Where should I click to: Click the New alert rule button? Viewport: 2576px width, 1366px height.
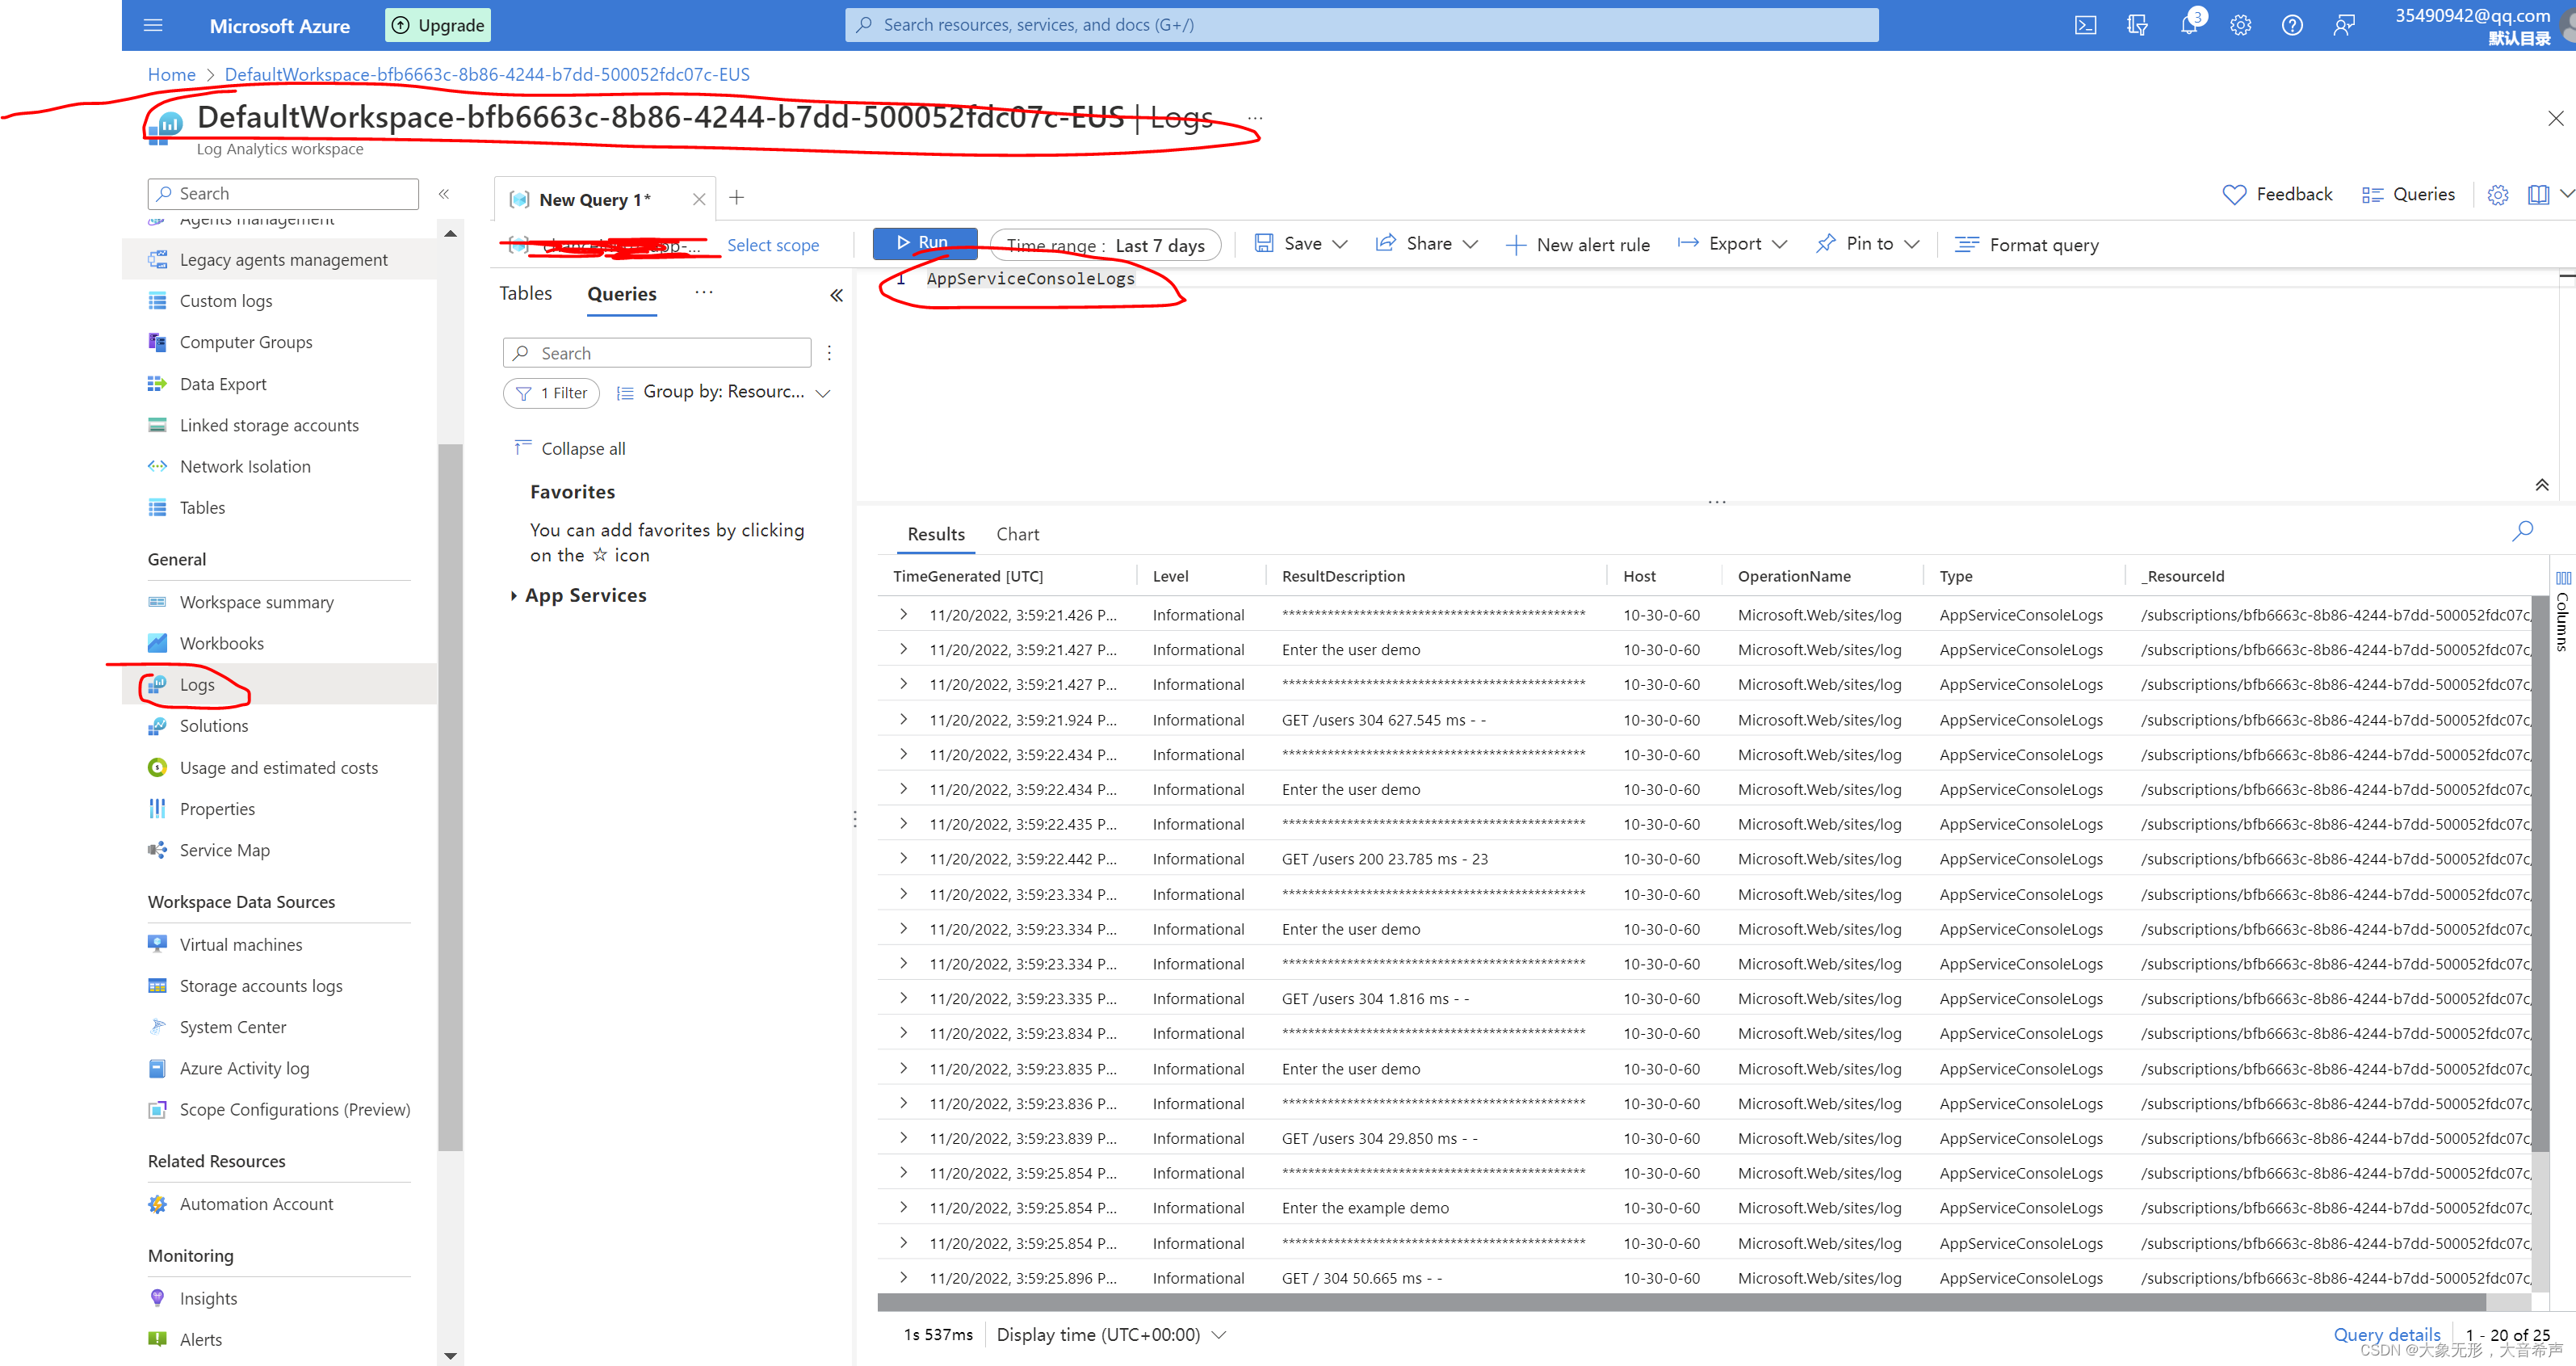click(1576, 246)
